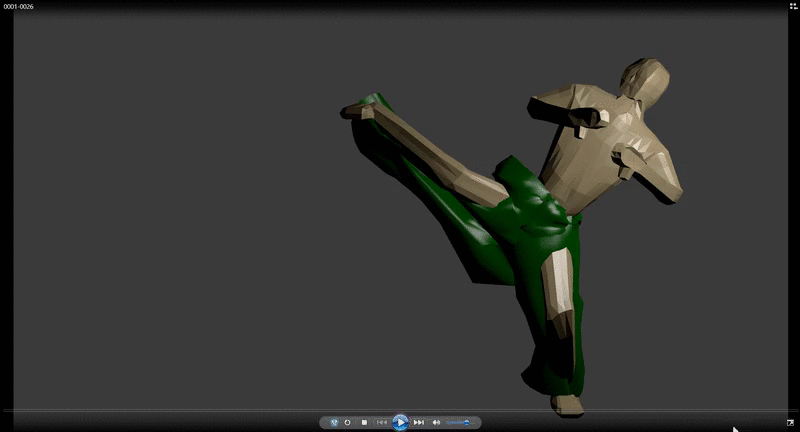Click the far left end of the seek bar
Image resolution: width=800 pixels, height=432 pixels.
pyautogui.click(x=5, y=410)
